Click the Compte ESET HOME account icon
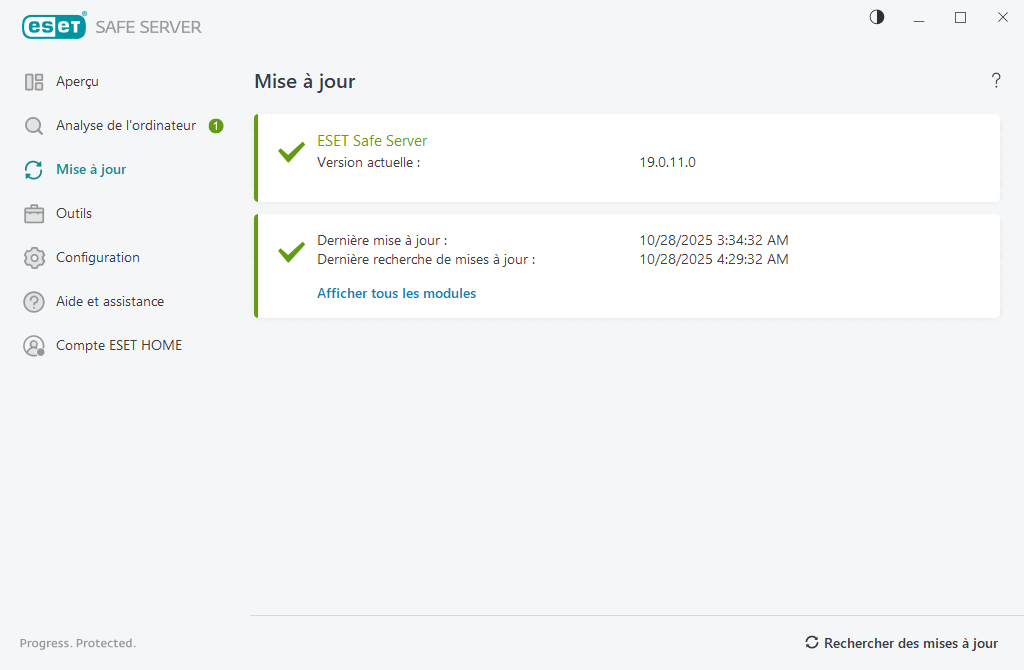Screen dimensions: 1024x670 tap(34, 346)
